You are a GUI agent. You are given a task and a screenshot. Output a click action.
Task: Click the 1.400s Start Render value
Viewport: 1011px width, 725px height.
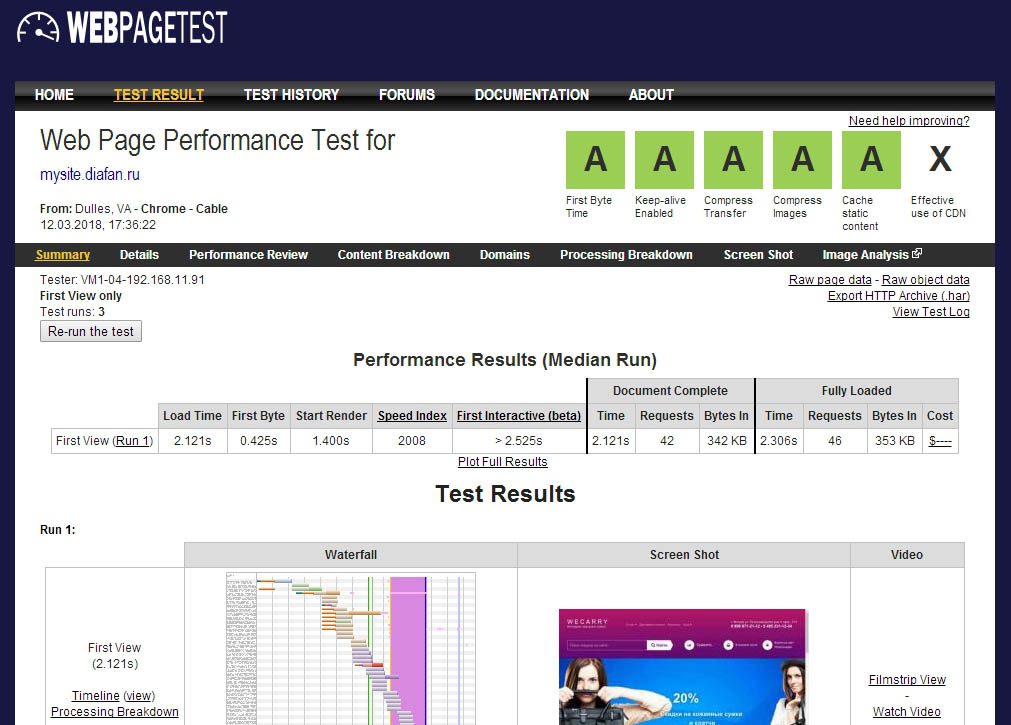[331, 441]
